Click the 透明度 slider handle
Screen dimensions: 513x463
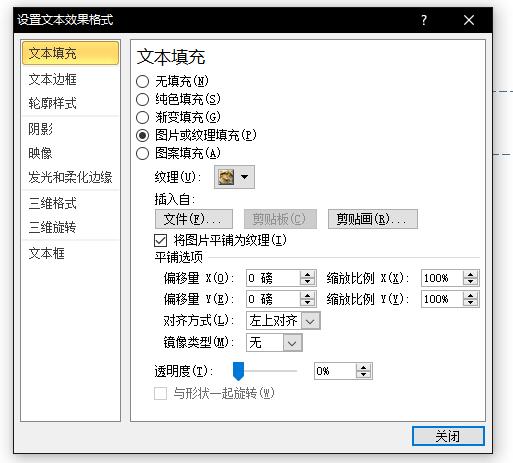(x=238, y=371)
